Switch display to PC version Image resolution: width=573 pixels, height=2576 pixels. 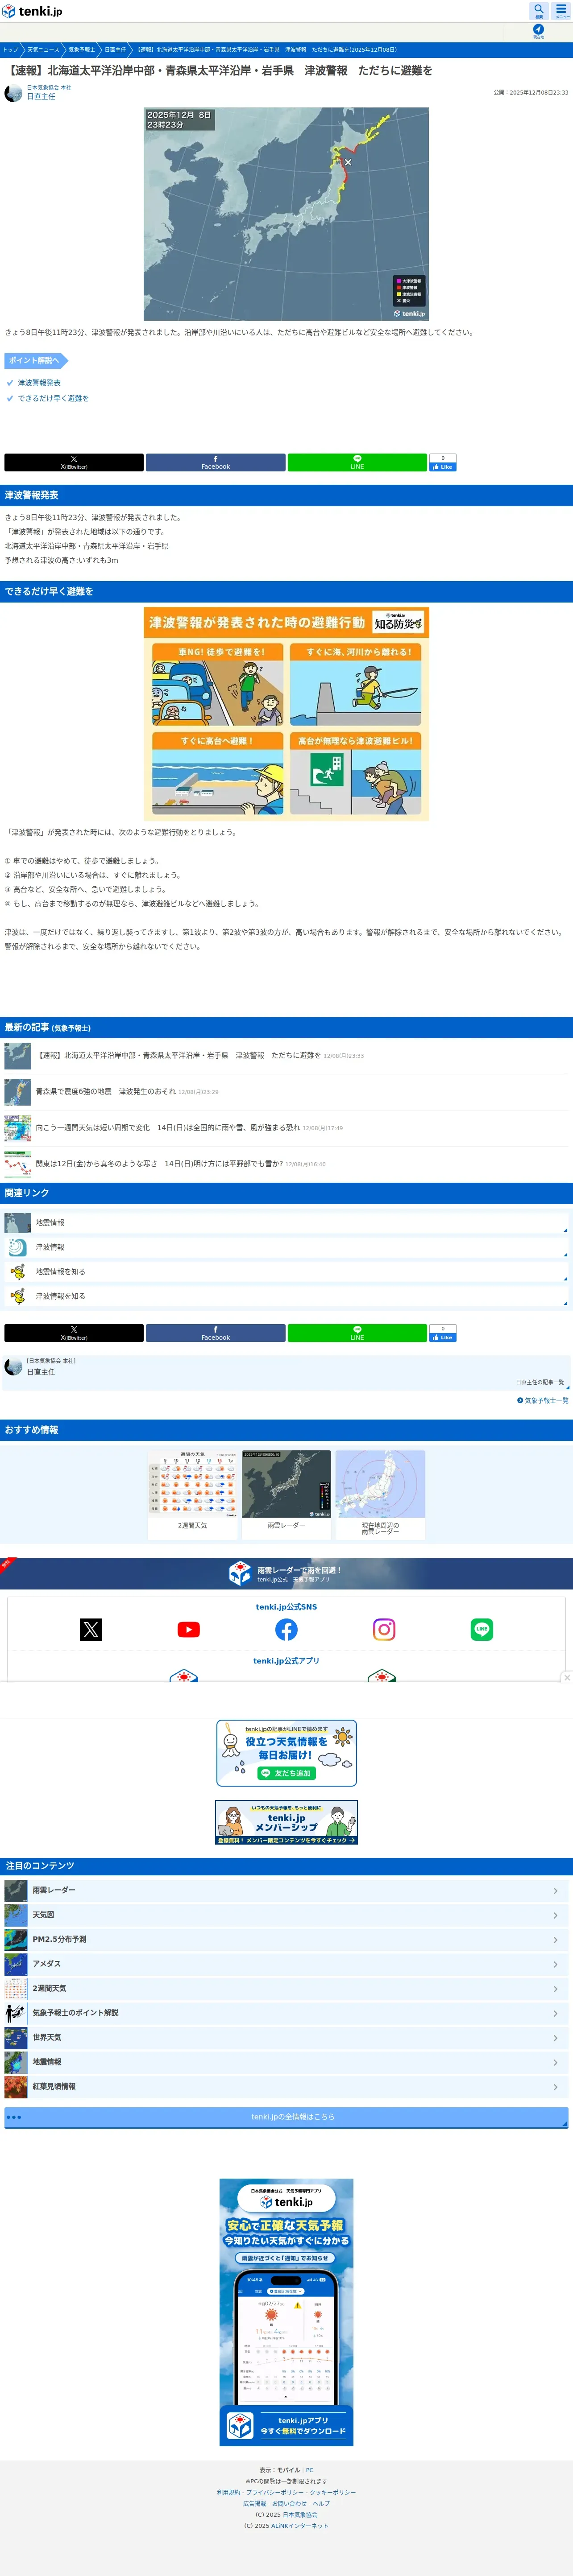tap(310, 2470)
